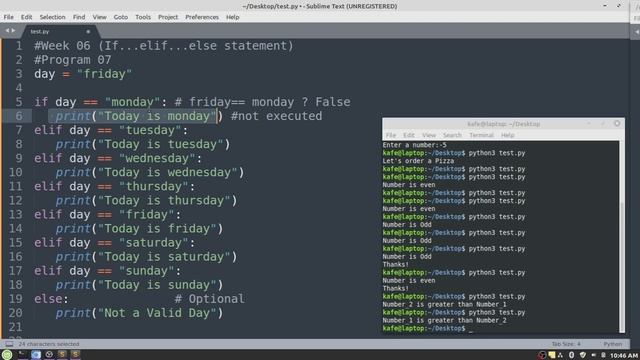Click the terminal prompt at the bottom line

pos(424,329)
